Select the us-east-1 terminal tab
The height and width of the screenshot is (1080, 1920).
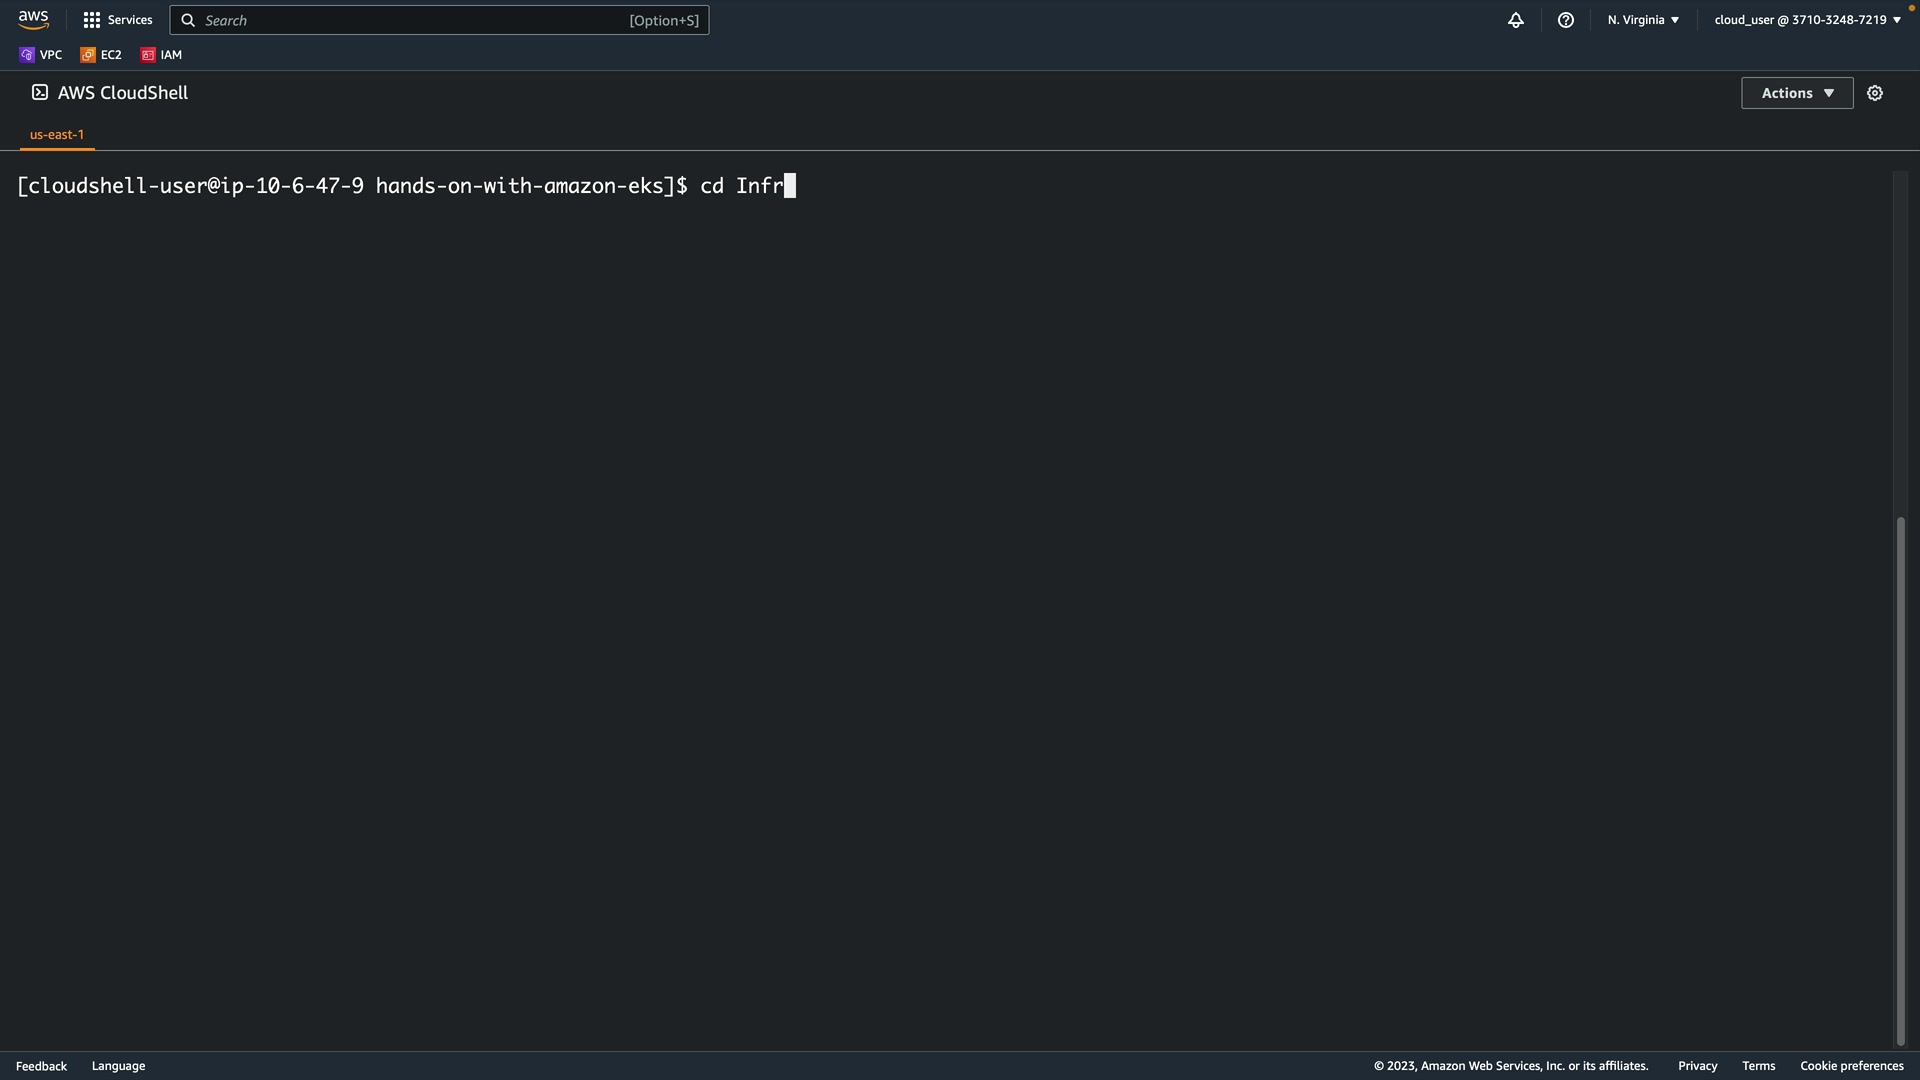(57, 134)
